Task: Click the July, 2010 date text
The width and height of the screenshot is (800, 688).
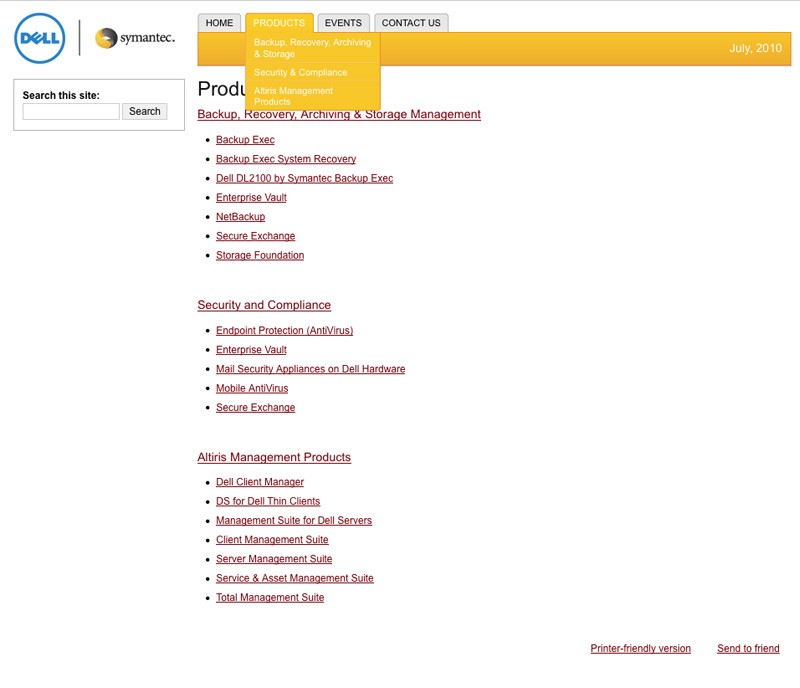Action: (x=755, y=48)
